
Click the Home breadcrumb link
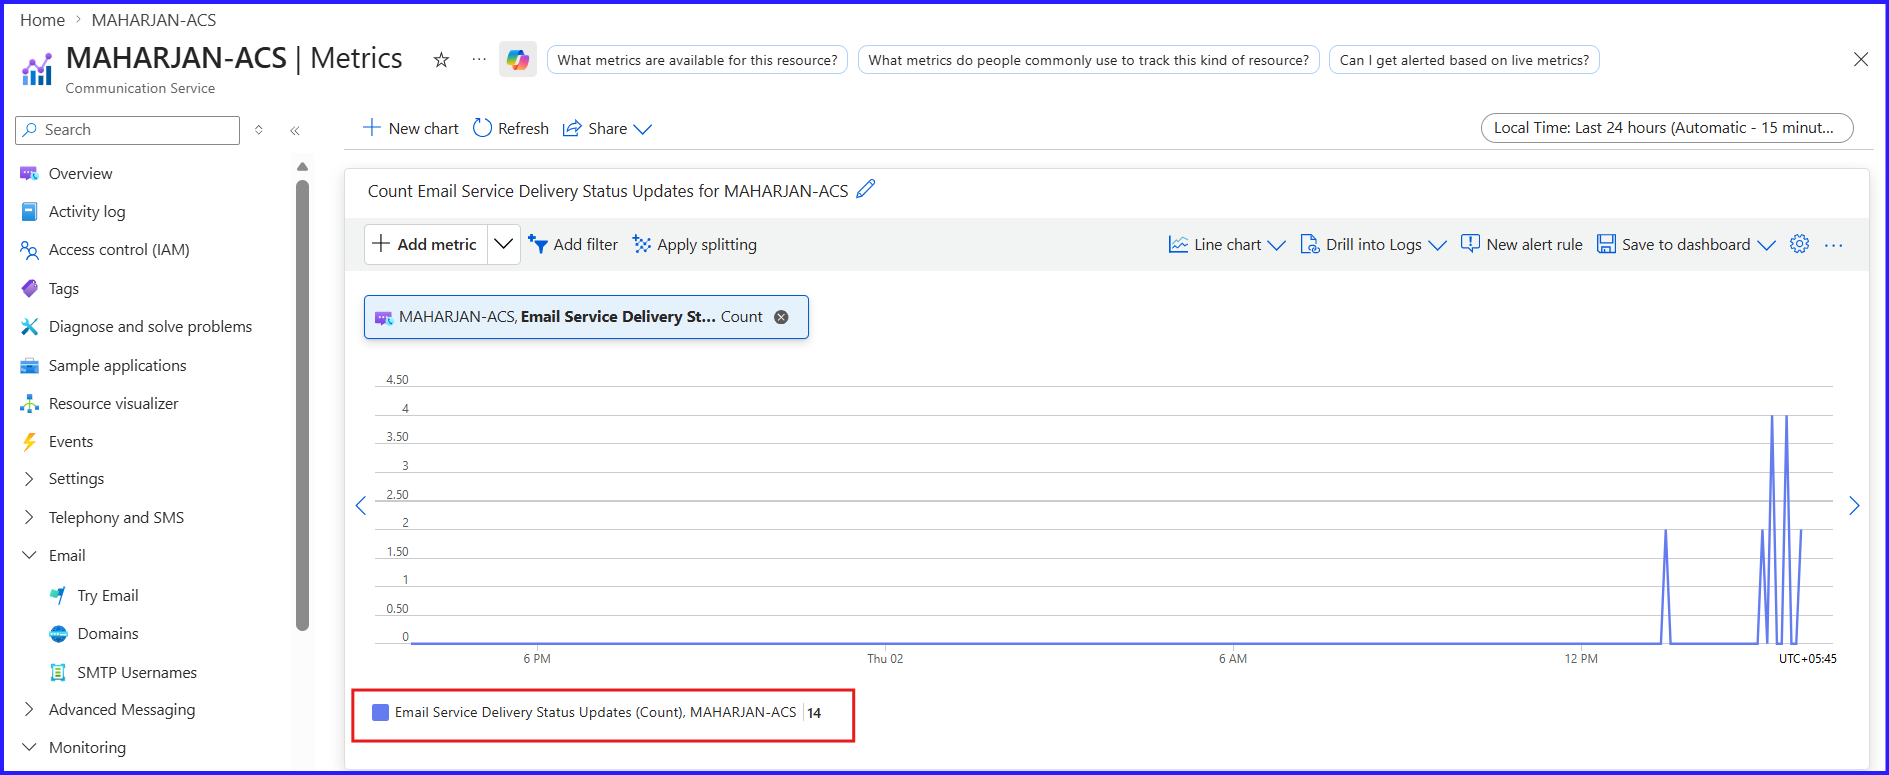42,20
